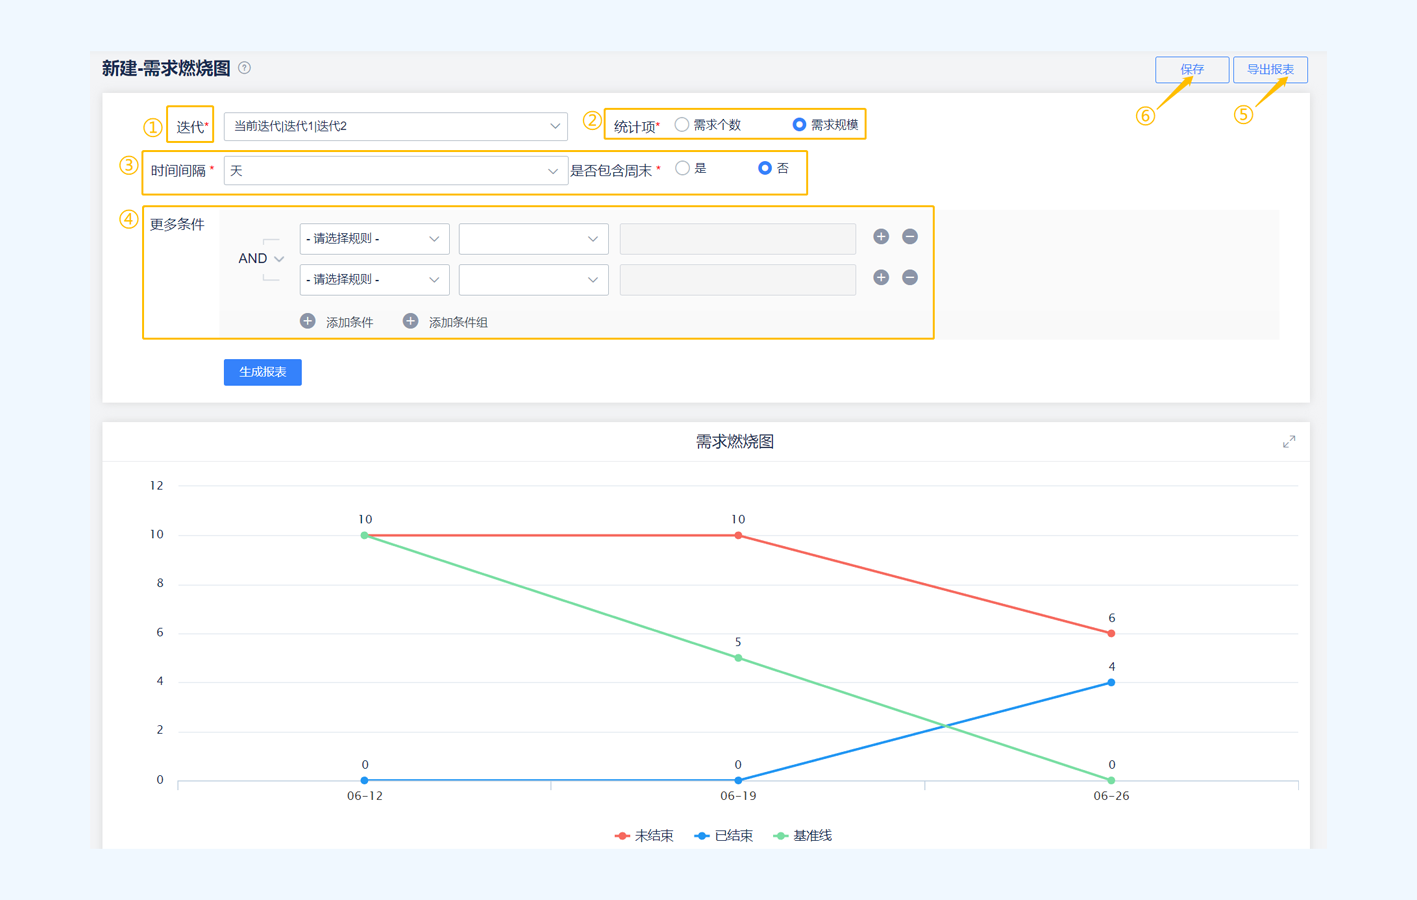Choose 否 for 是否包含周末
The height and width of the screenshot is (900, 1417).
[x=765, y=168]
